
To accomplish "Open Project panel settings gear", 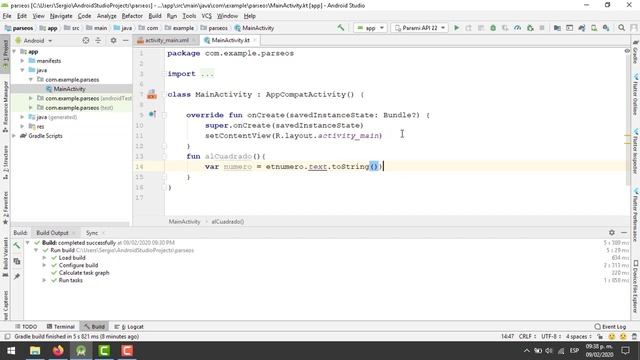I will pyautogui.click(x=113, y=40).
